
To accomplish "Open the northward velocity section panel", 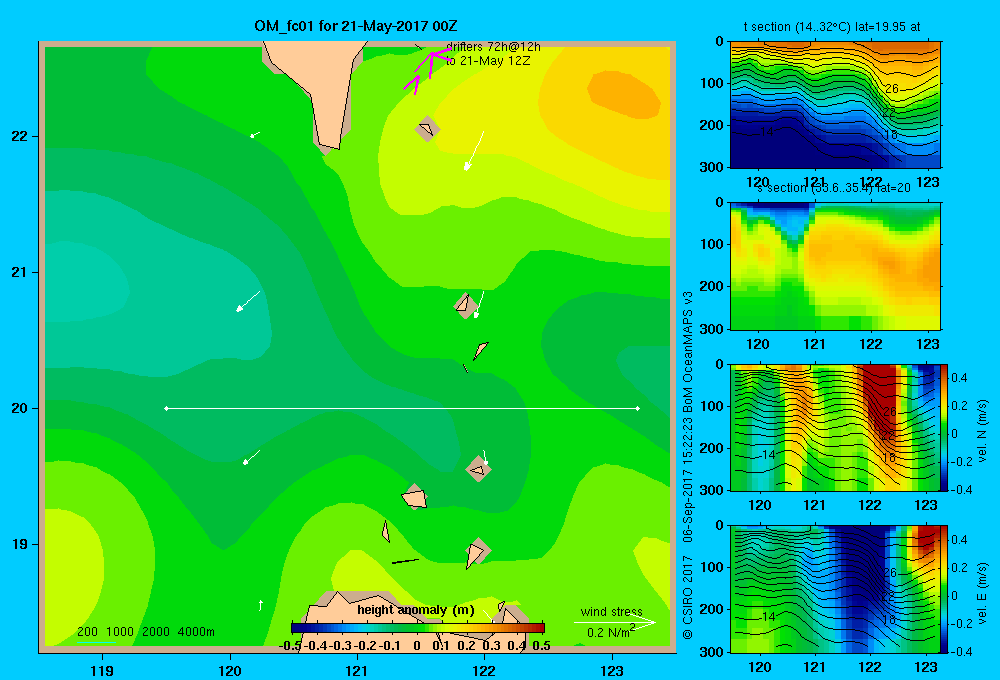I will click(835, 427).
